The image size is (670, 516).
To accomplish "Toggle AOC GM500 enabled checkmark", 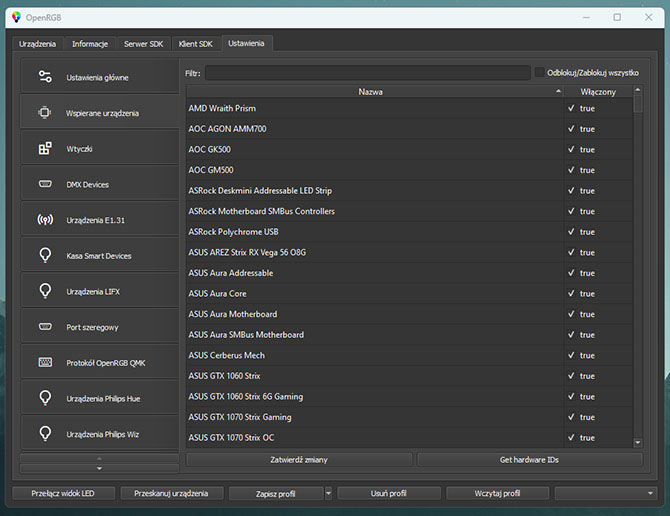I will [571, 170].
